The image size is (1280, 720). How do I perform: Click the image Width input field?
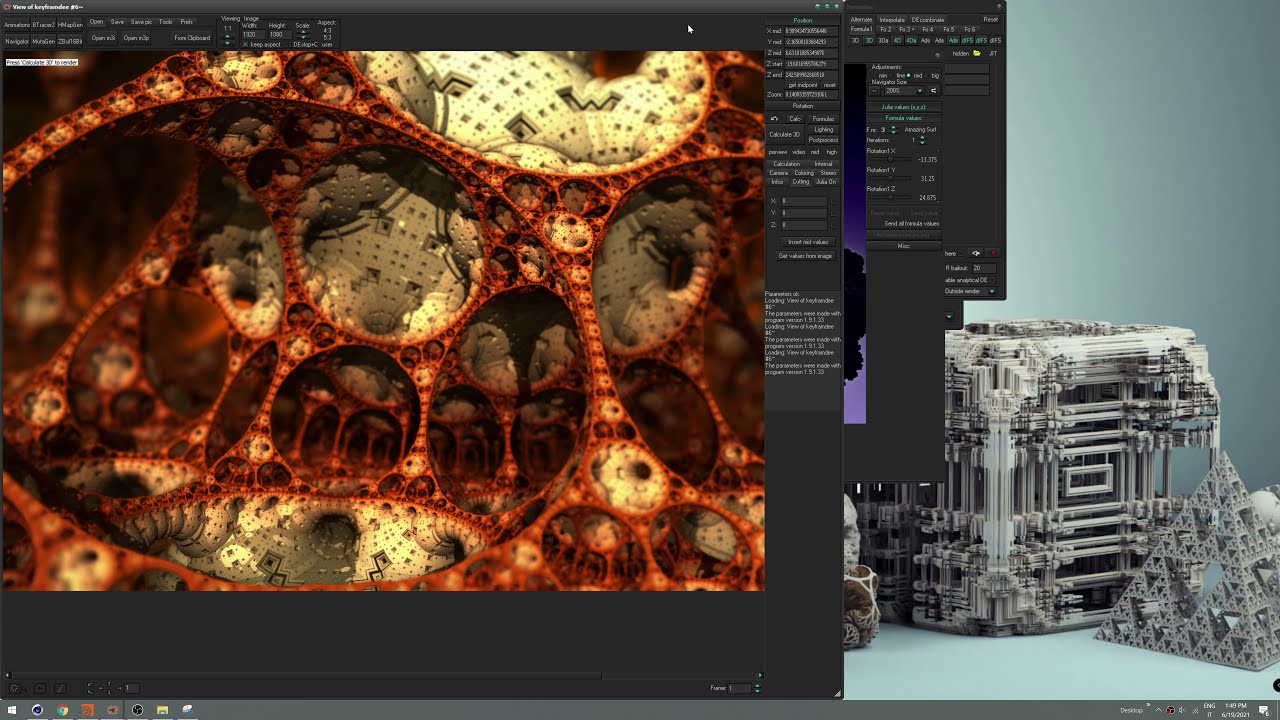pyautogui.click(x=253, y=34)
